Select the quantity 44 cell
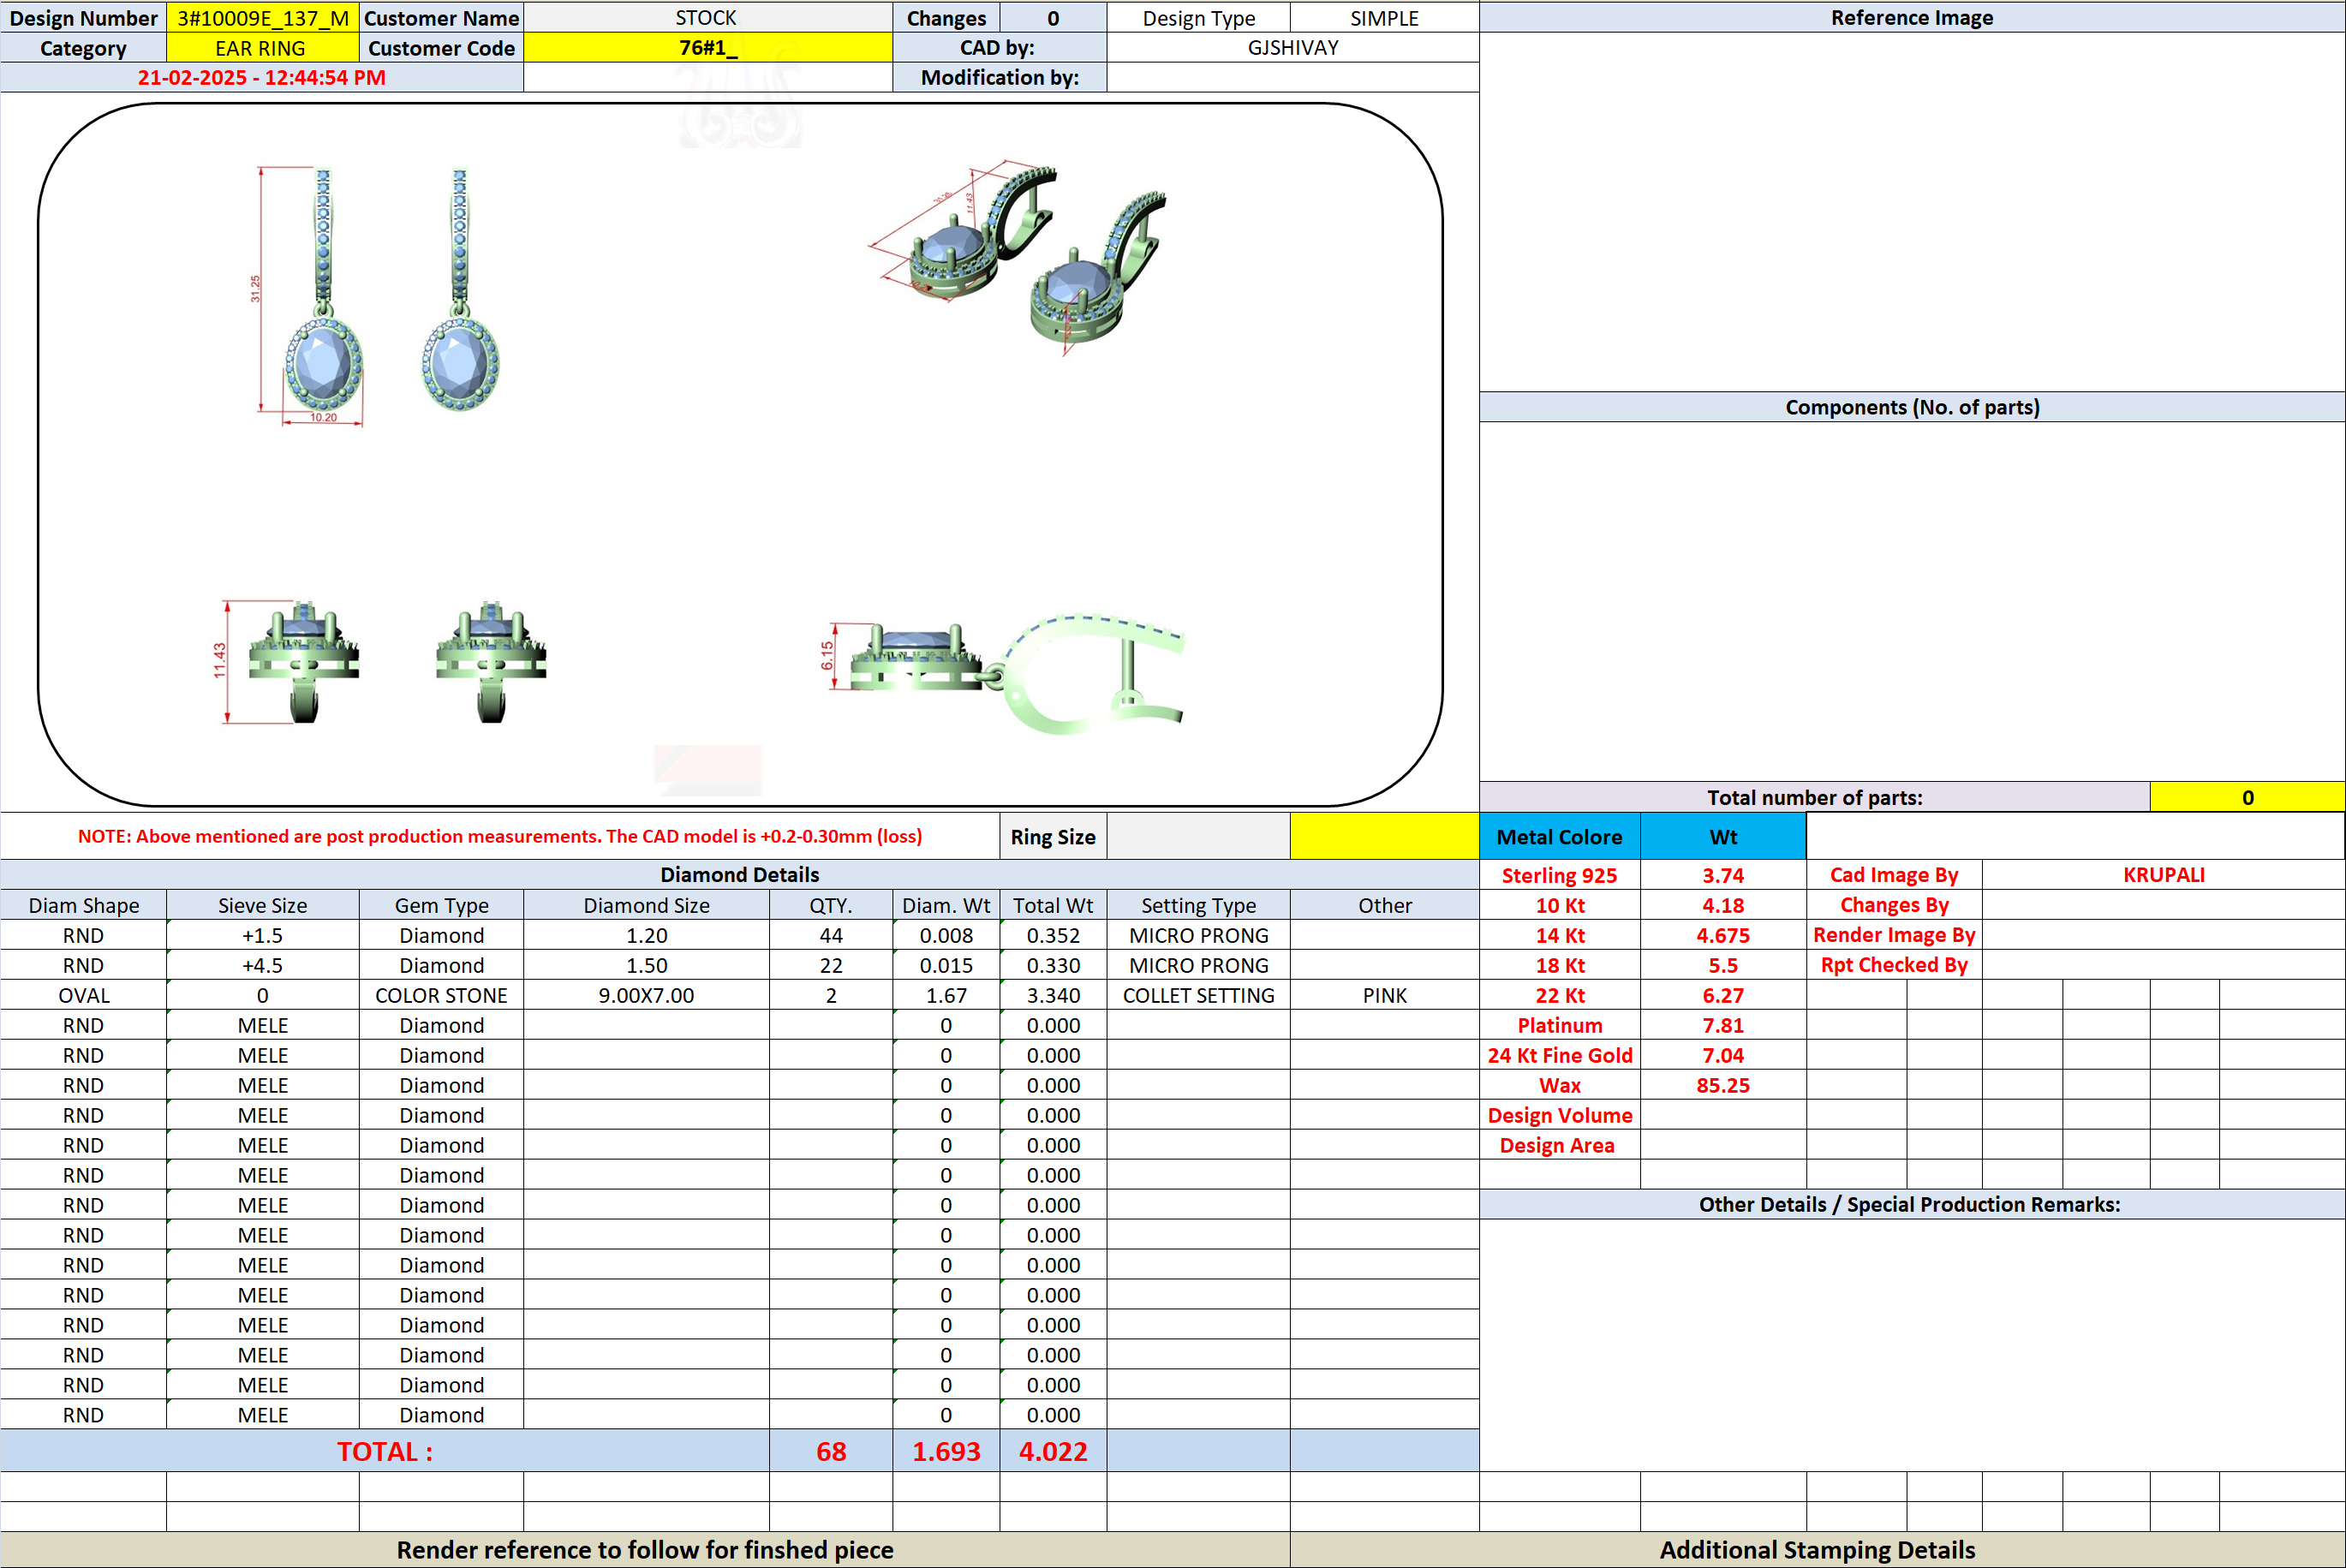 coord(831,935)
